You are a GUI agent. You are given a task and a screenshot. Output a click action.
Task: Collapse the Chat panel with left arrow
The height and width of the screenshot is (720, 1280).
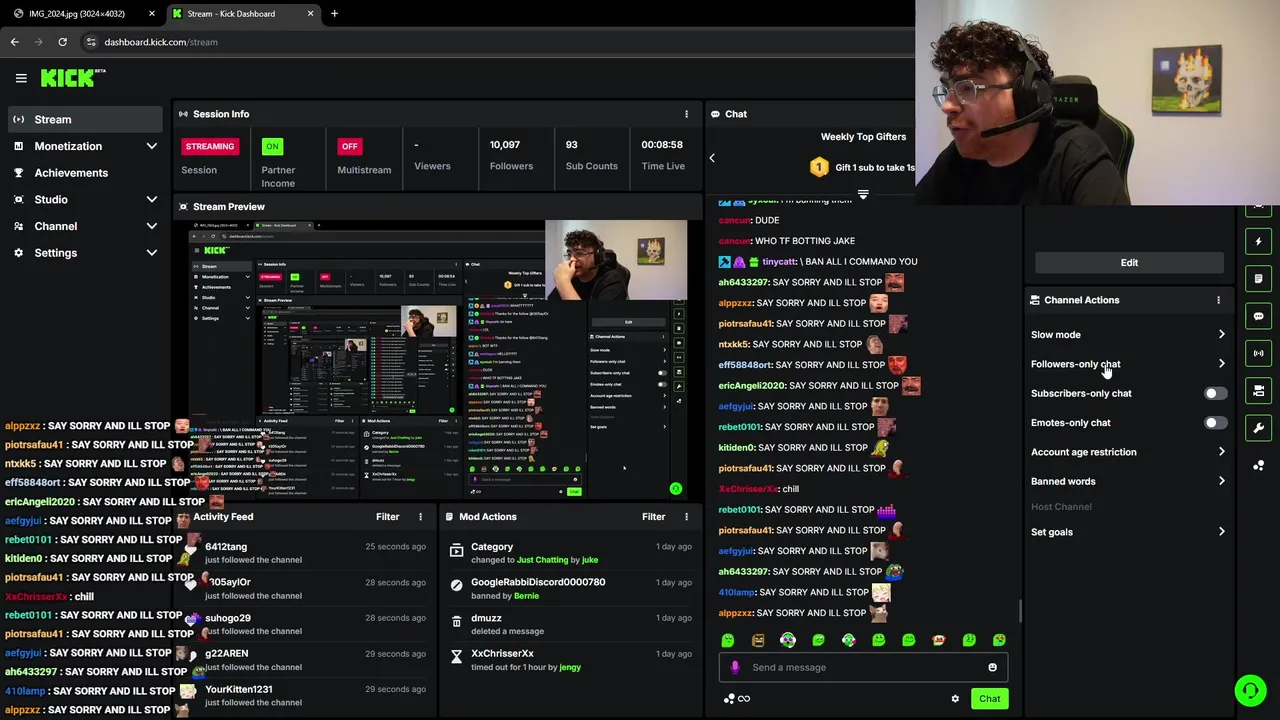click(x=712, y=158)
